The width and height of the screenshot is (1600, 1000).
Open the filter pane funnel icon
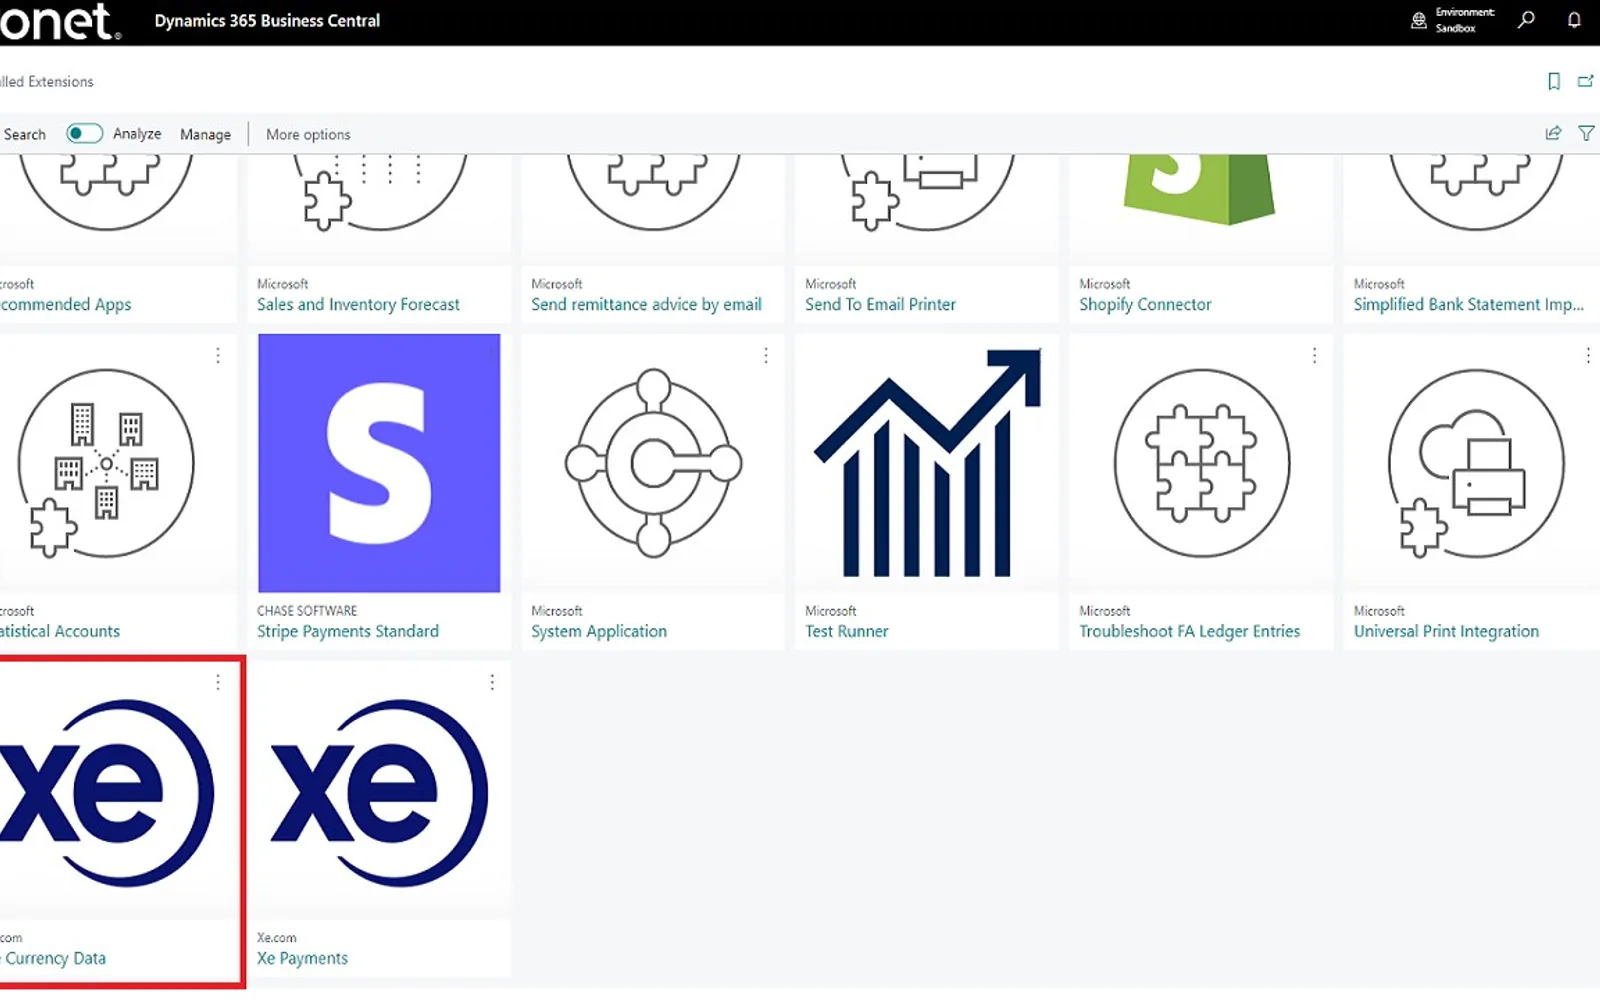click(x=1586, y=133)
